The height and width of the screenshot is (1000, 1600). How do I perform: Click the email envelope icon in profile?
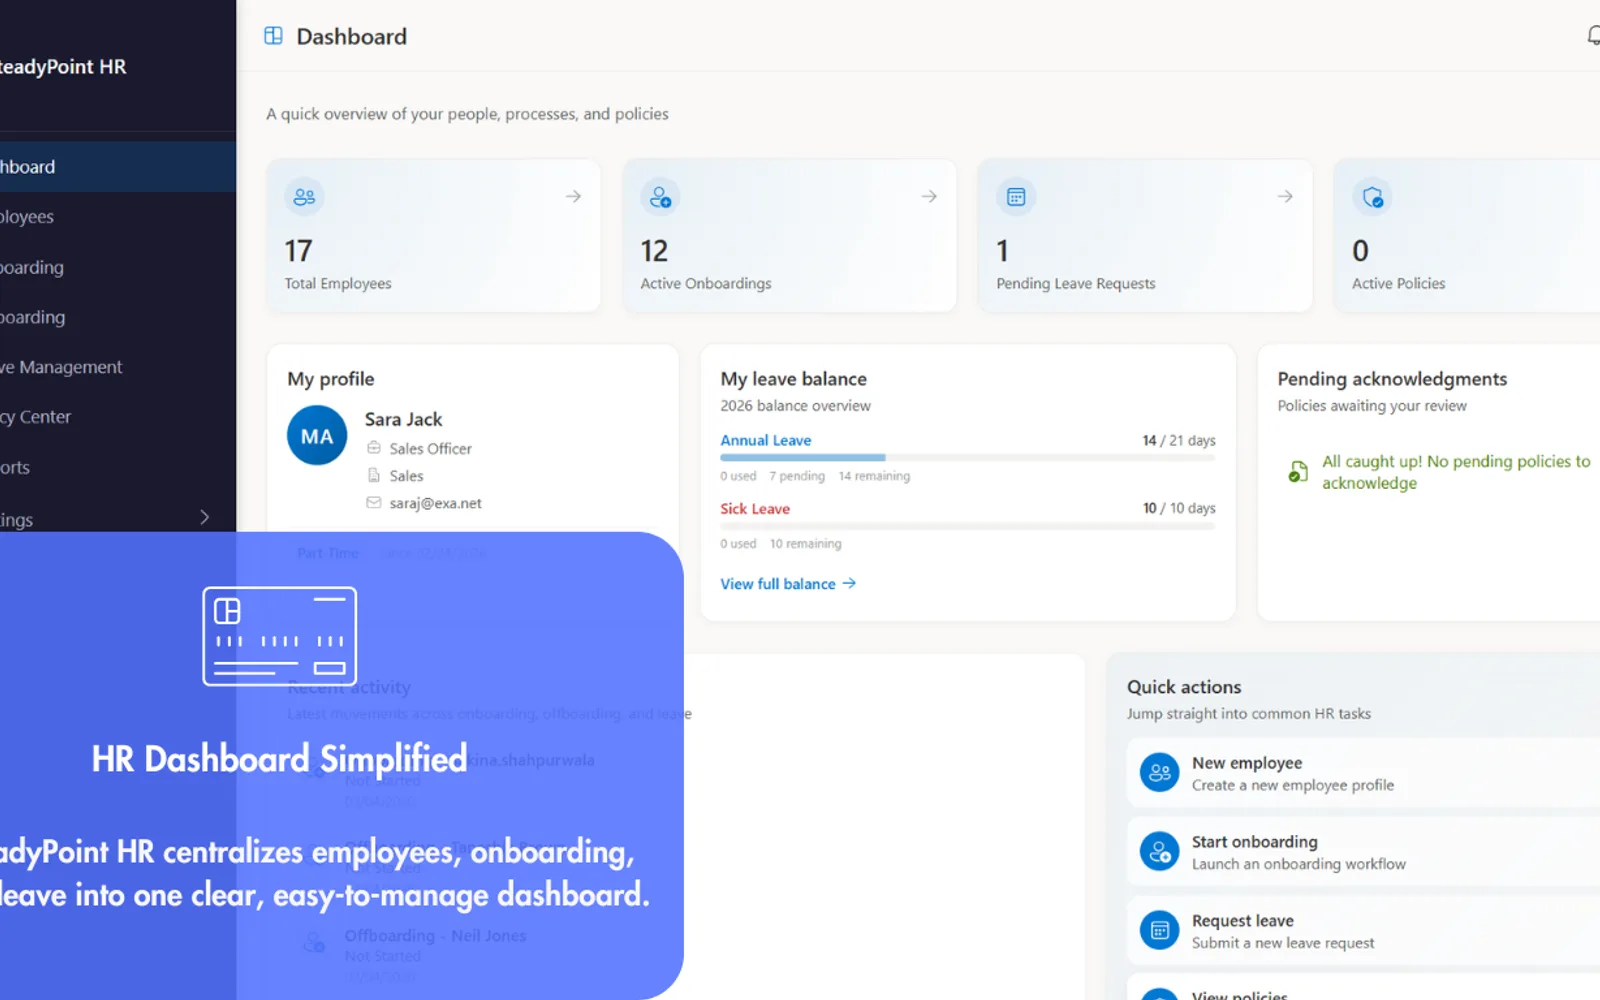pos(374,503)
